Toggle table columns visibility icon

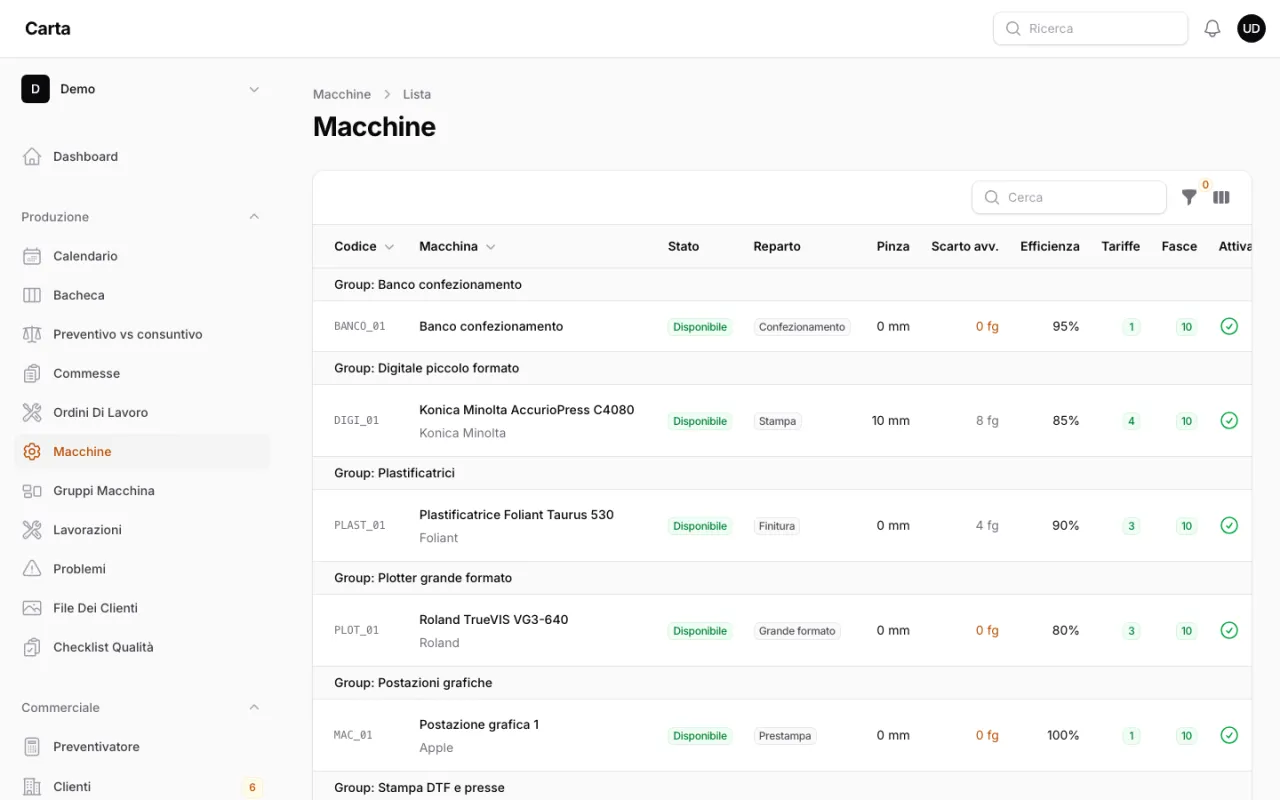(x=1221, y=198)
